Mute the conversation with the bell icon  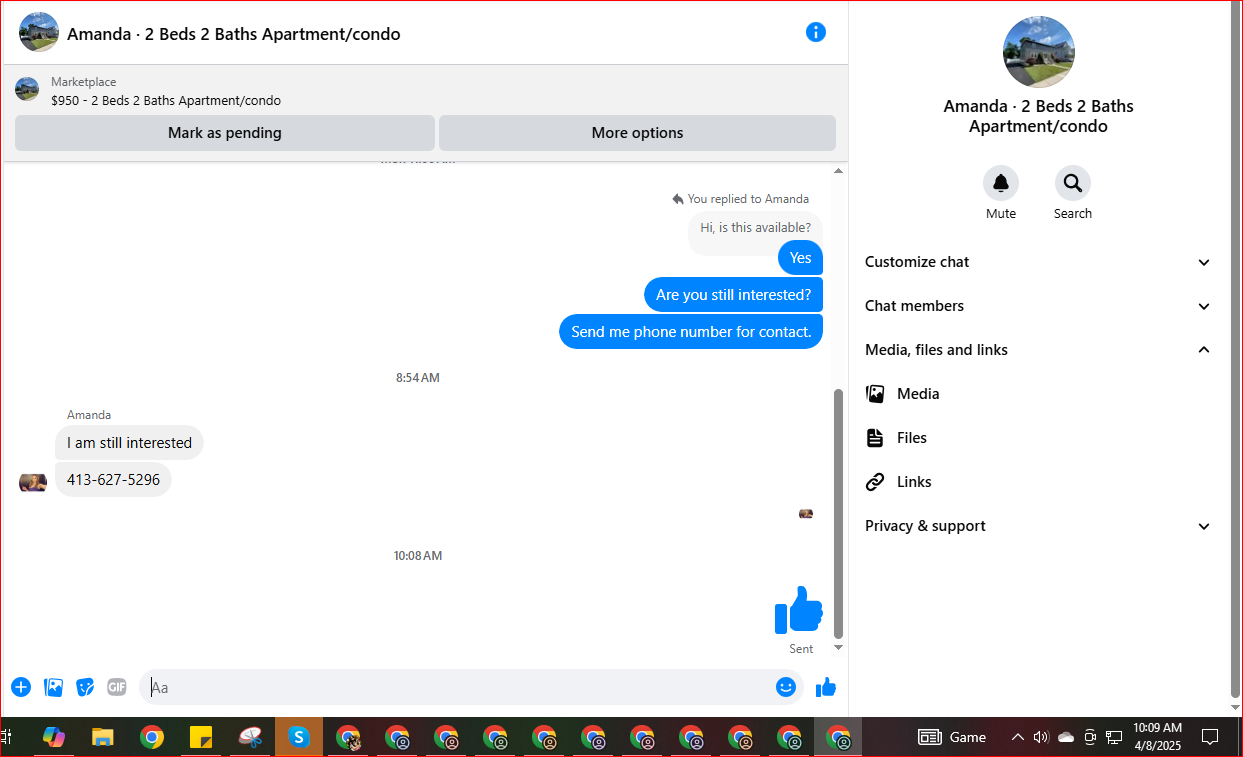click(x=1001, y=183)
